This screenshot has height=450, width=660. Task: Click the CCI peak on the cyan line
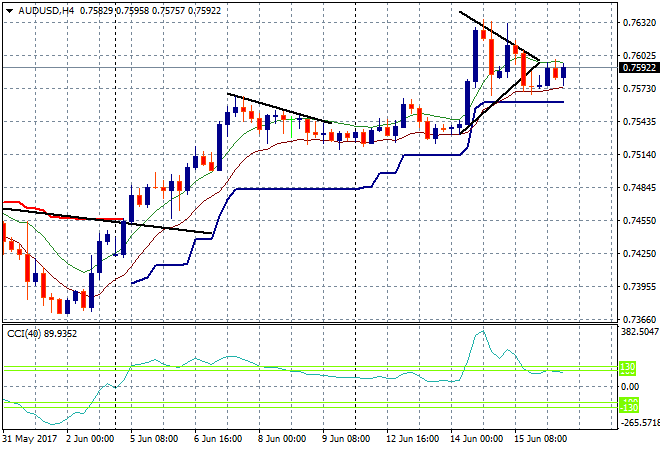click(483, 332)
